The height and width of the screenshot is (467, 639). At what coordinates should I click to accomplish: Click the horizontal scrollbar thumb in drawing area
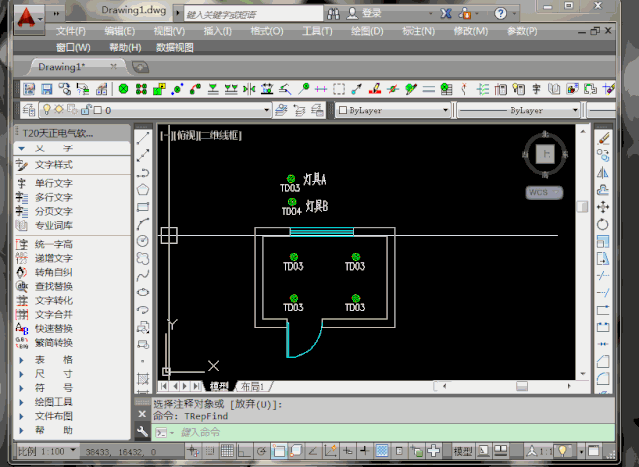(522, 386)
